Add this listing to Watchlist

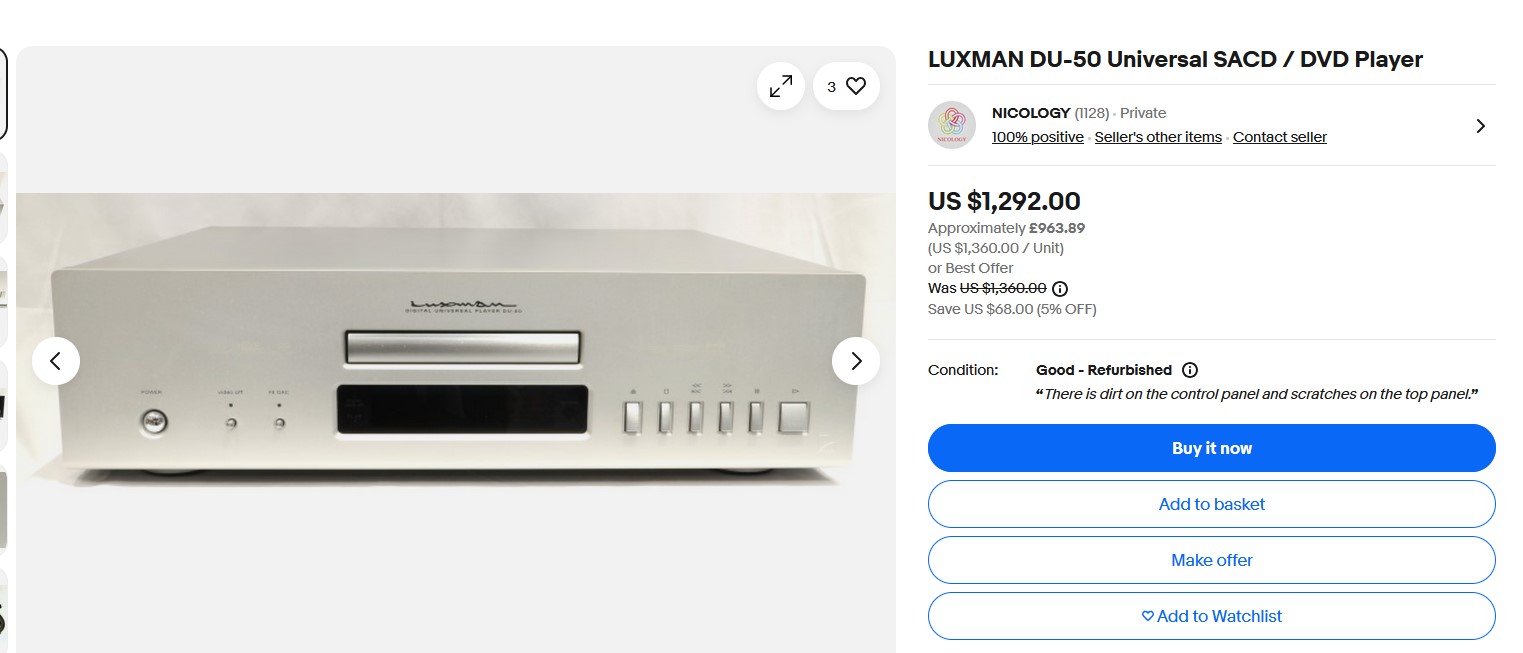(1211, 616)
